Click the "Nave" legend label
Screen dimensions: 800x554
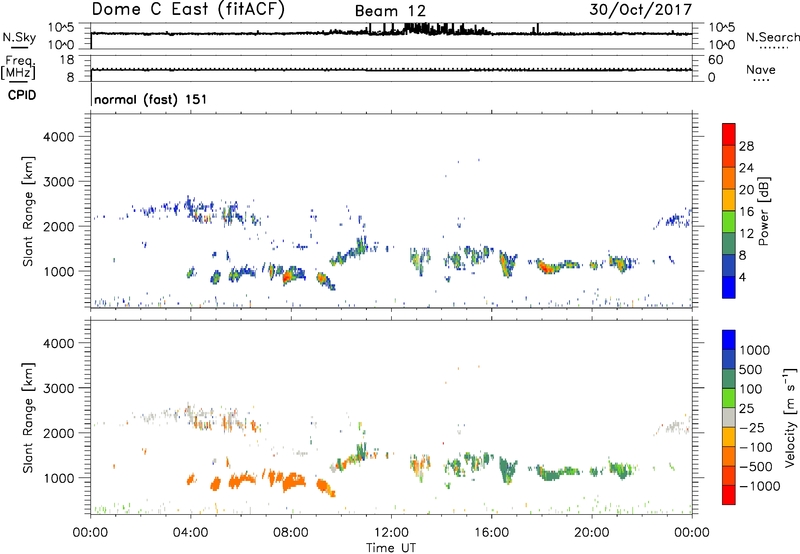click(761, 70)
